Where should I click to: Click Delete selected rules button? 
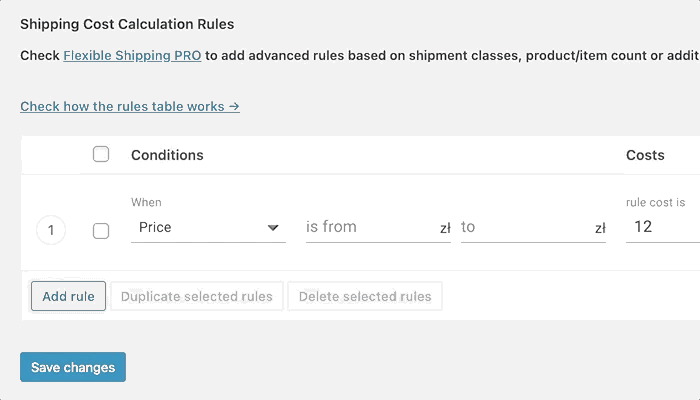(x=365, y=296)
